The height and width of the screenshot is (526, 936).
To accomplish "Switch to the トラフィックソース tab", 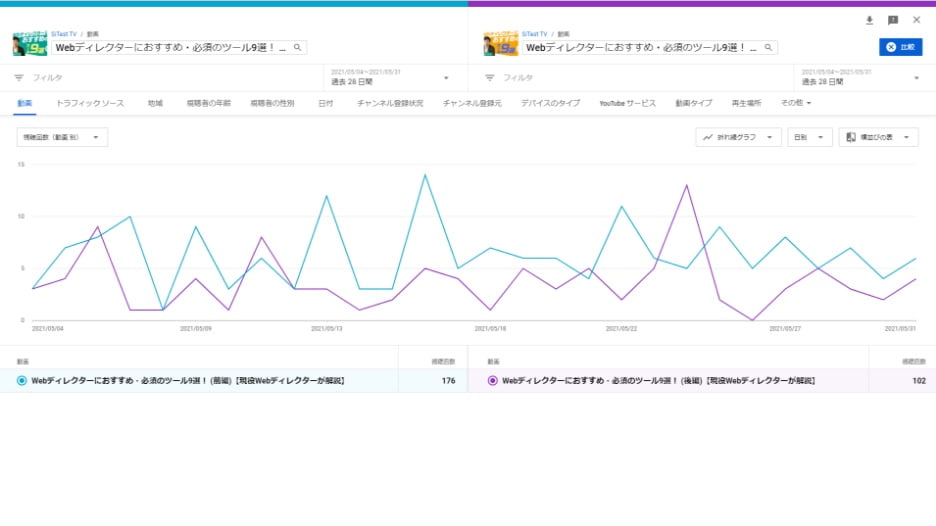I will pos(90,103).
